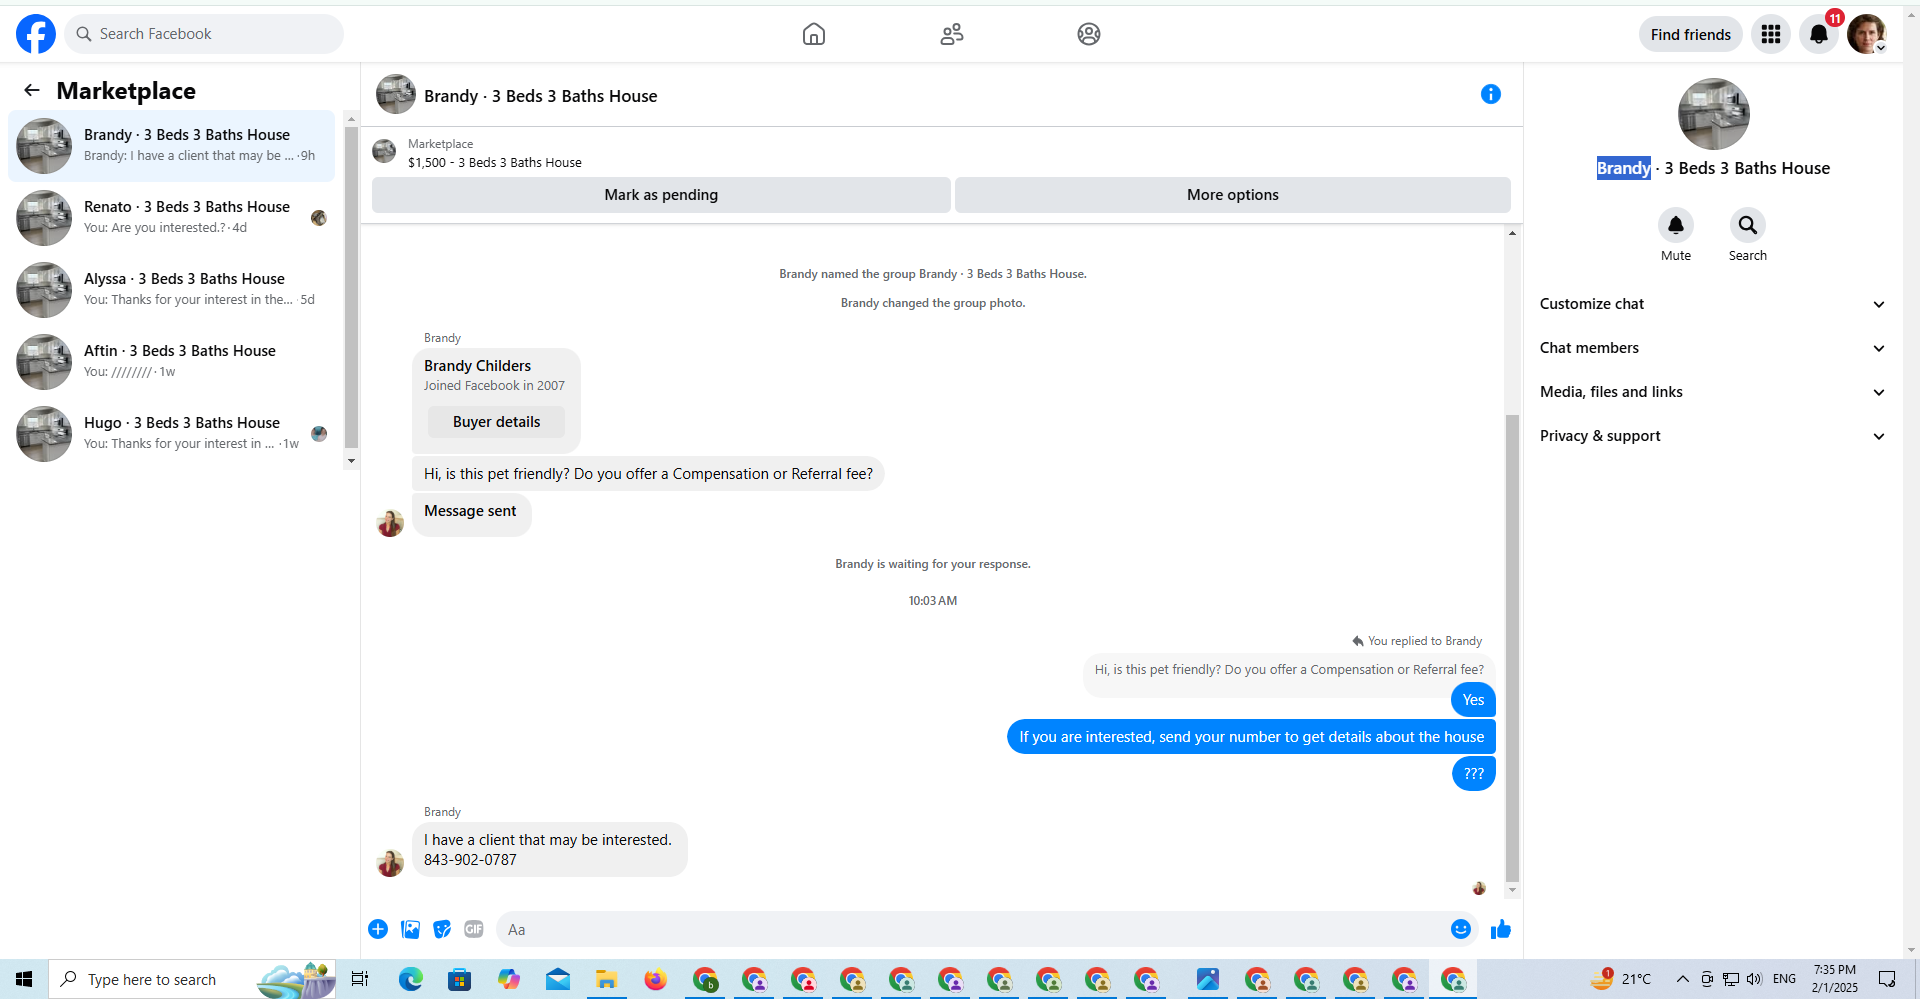Open Windows notification center icon
Image resolution: width=1920 pixels, height=999 pixels.
(1887, 979)
